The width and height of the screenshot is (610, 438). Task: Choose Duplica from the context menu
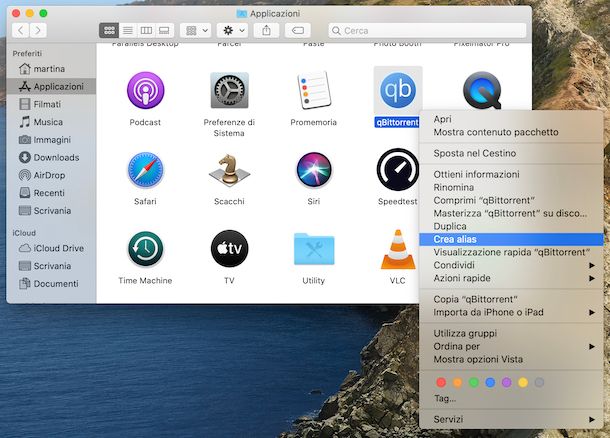click(511, 226)
